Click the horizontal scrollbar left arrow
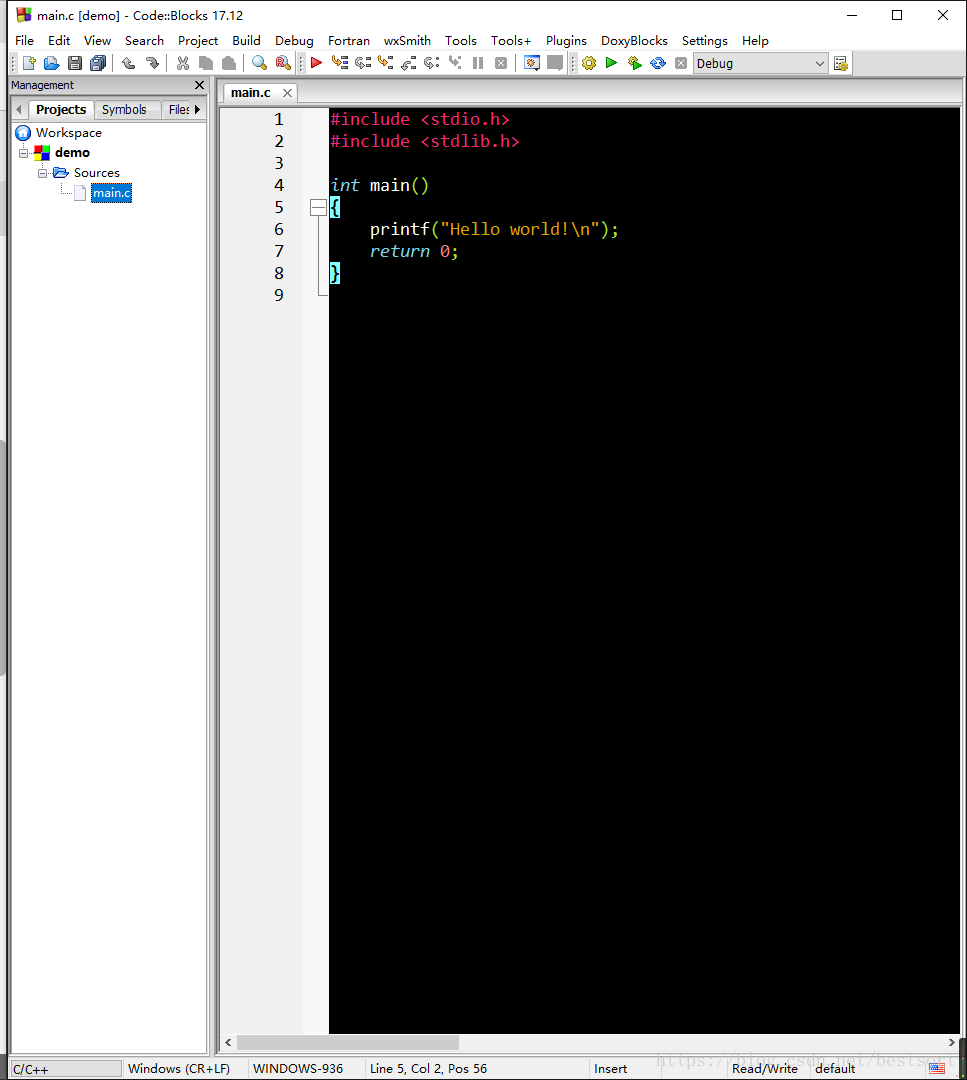The width and height of the screenshot is (967, 1080). pyautogui.click(x=229, y=1042)
